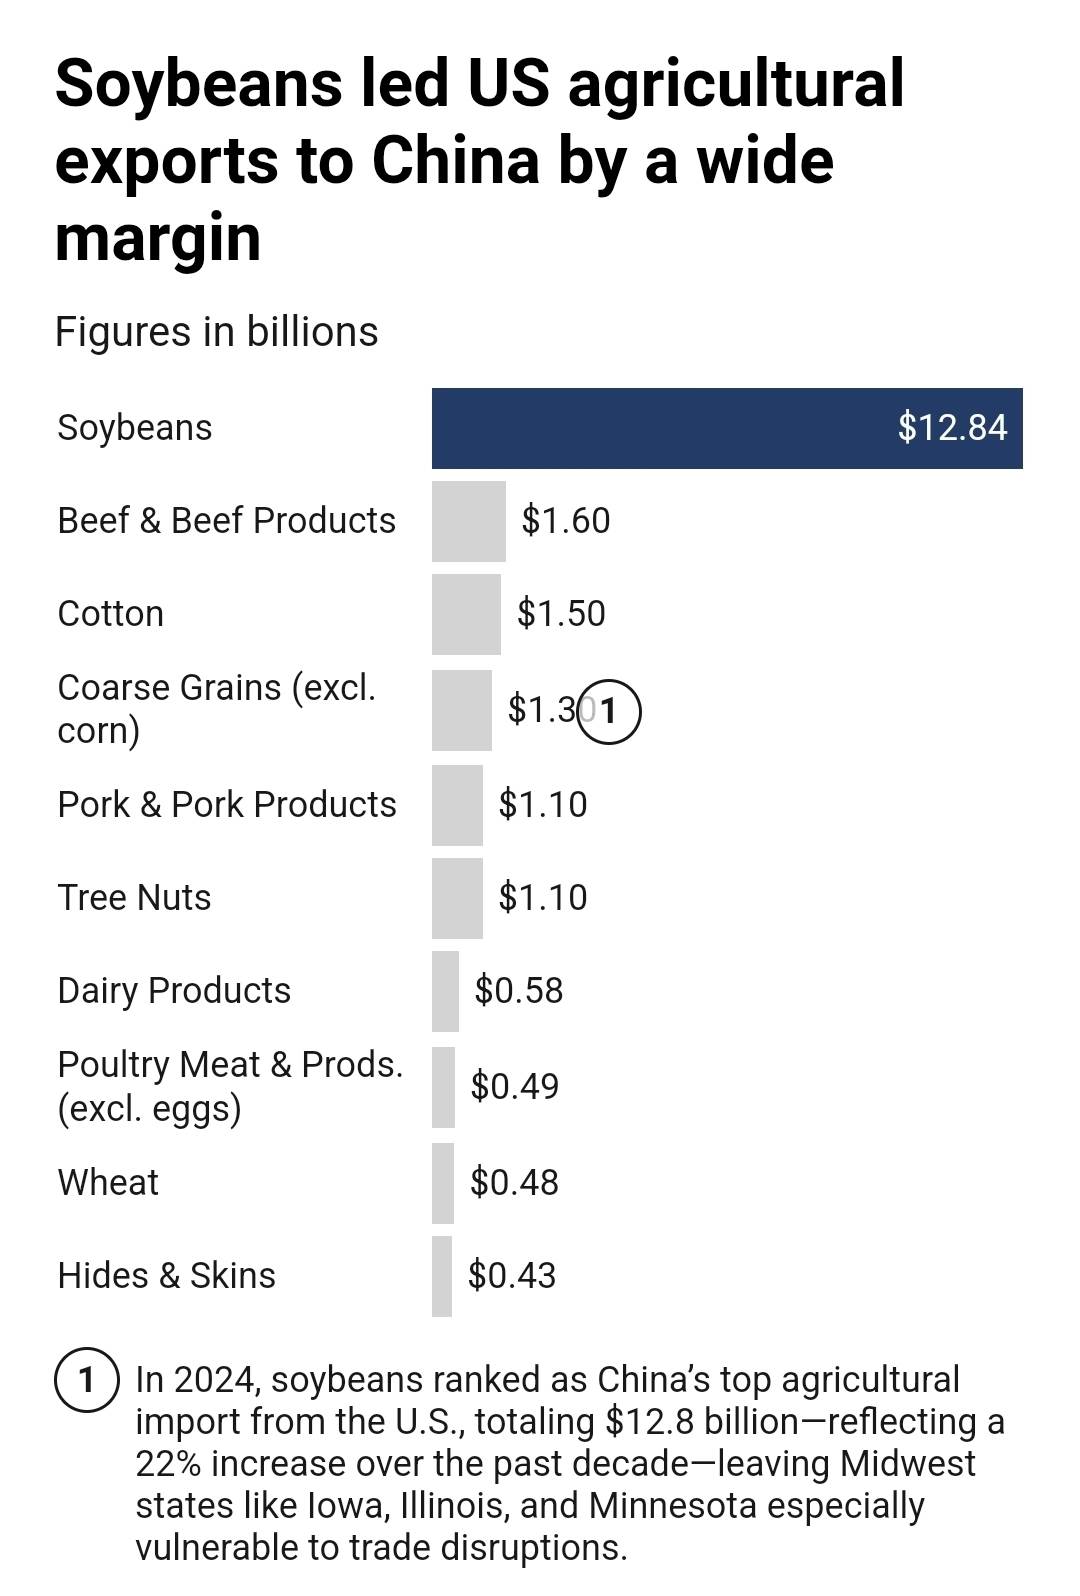Click the $1.50 Cotton value label
This screenshot has height=1596, width=1080.
(561, 614)
